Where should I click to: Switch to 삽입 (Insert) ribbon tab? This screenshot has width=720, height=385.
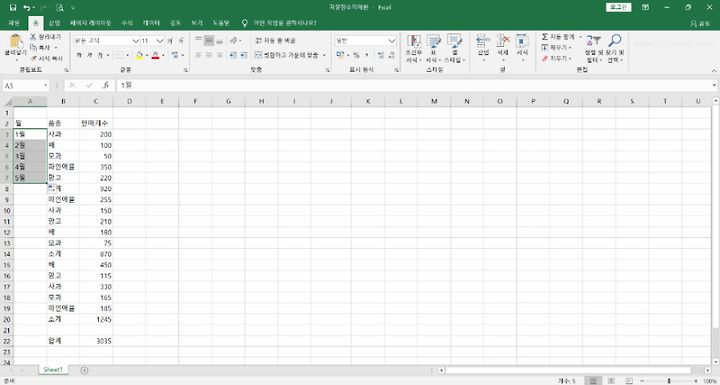(x=55, y=23)
